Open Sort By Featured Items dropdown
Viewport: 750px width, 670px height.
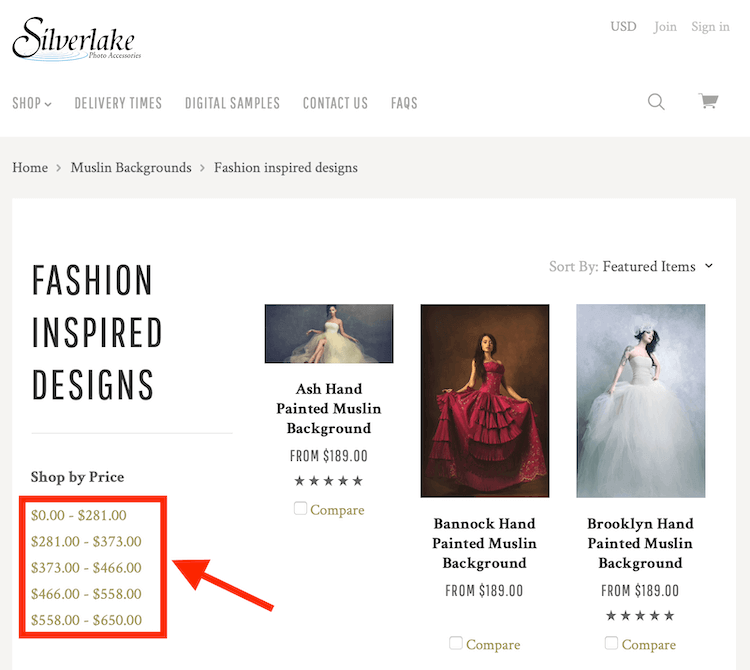point(657,266)
